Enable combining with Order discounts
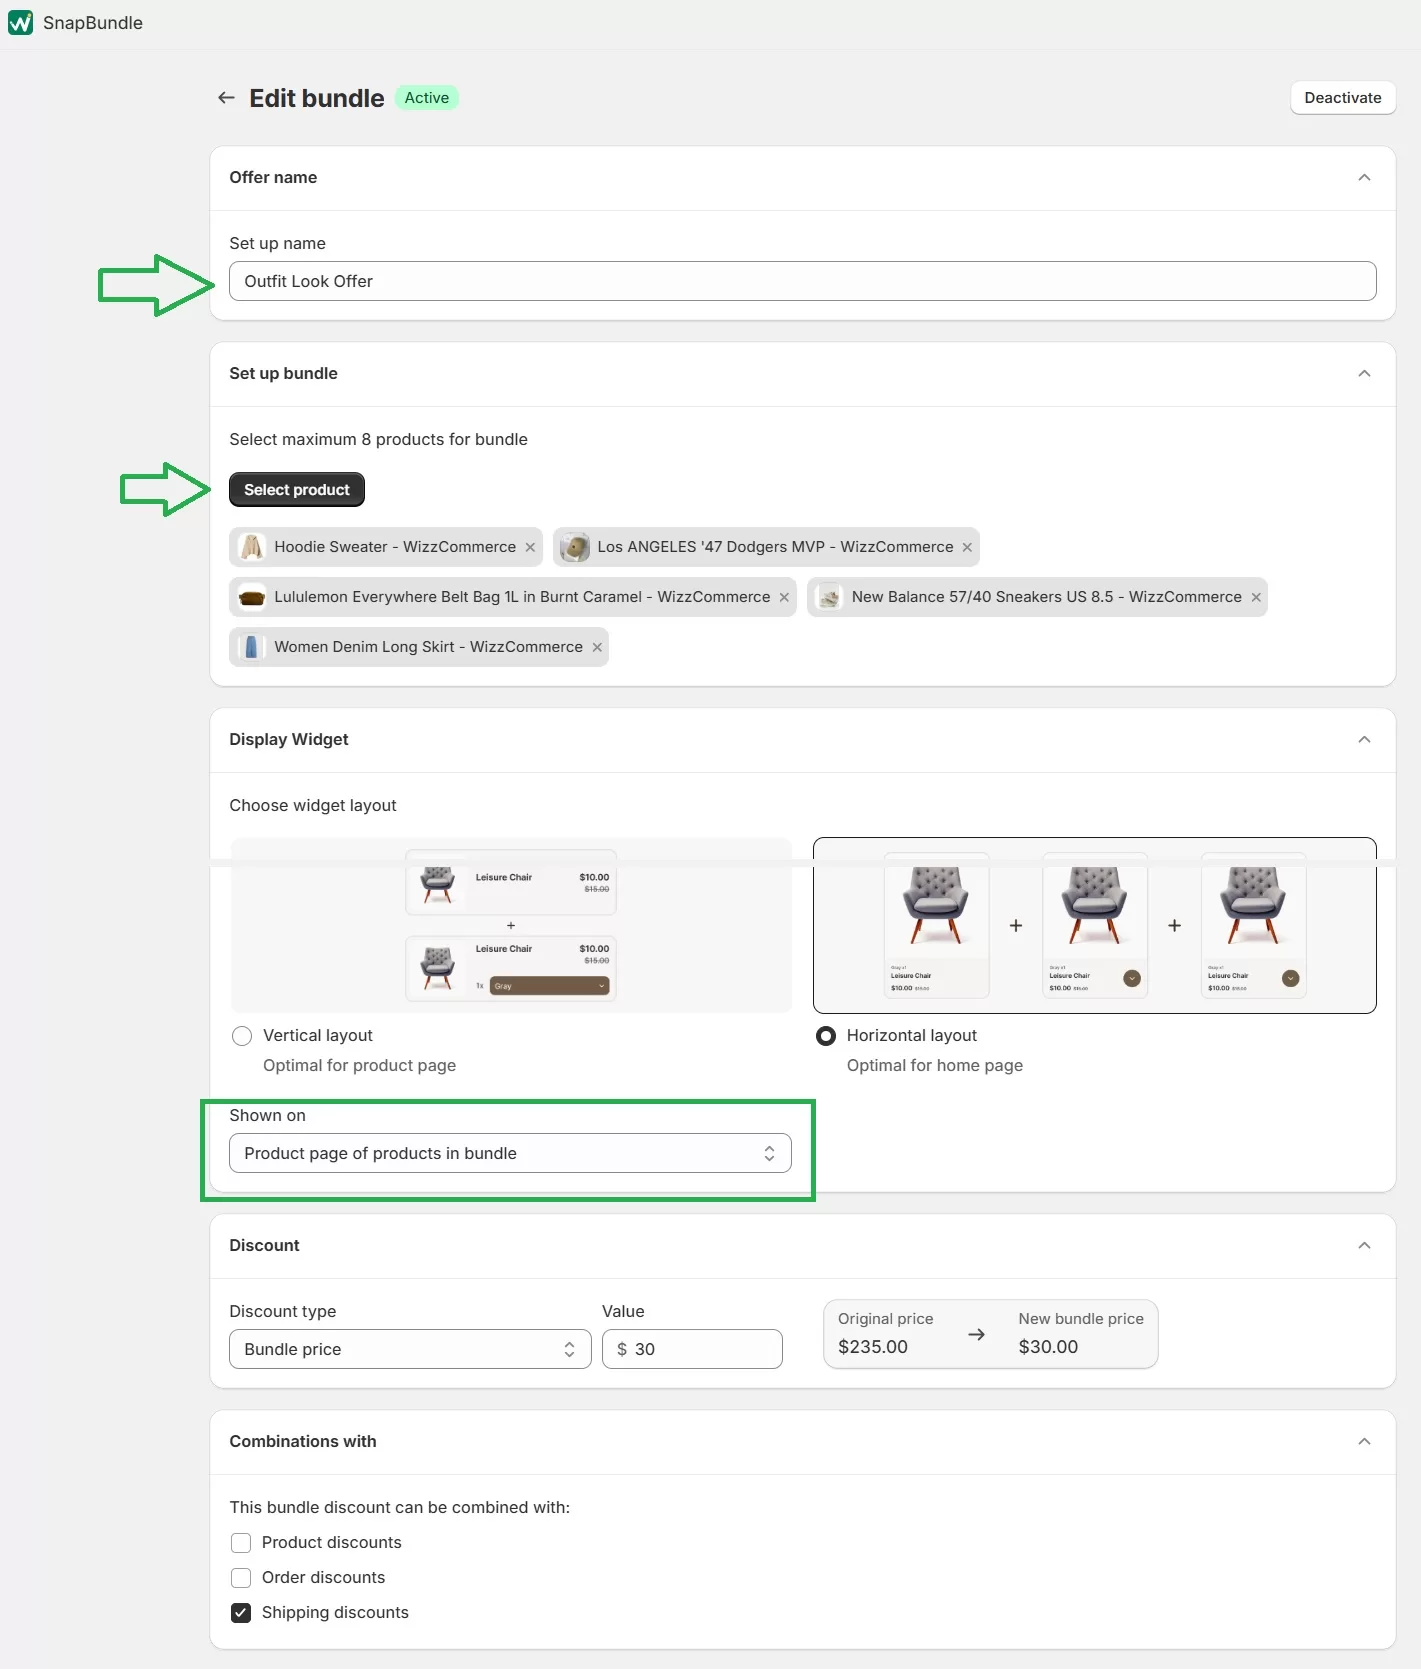This screenshot has width=1421, height=1669. coord(241,1578)
